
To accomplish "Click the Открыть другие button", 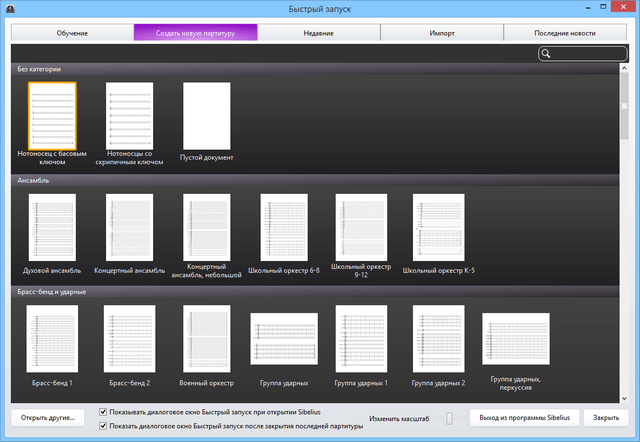I will tap(49, 417).
